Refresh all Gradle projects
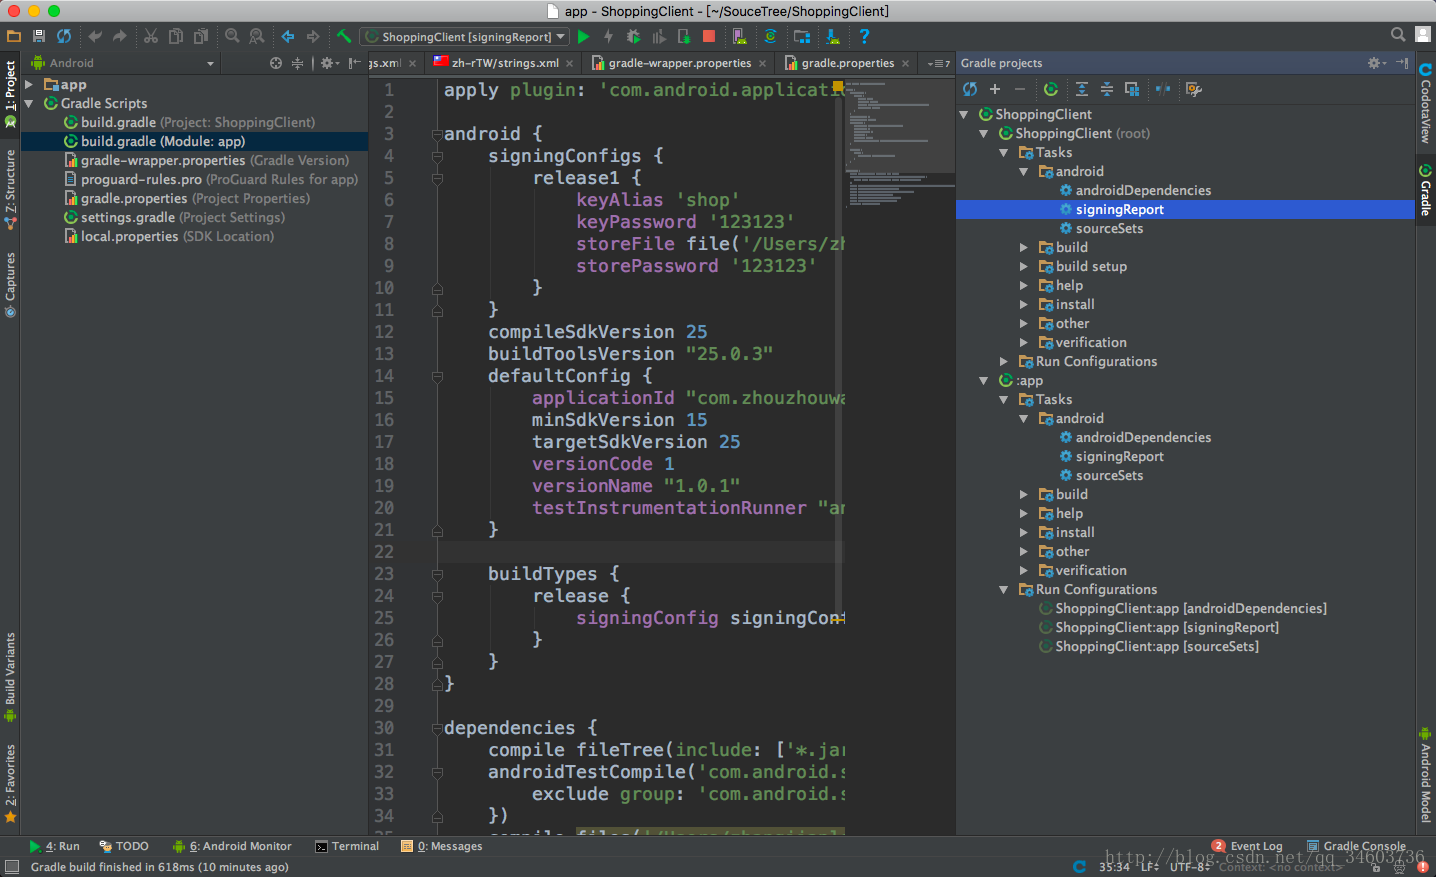1436x877 pixels. click(970, 89)
